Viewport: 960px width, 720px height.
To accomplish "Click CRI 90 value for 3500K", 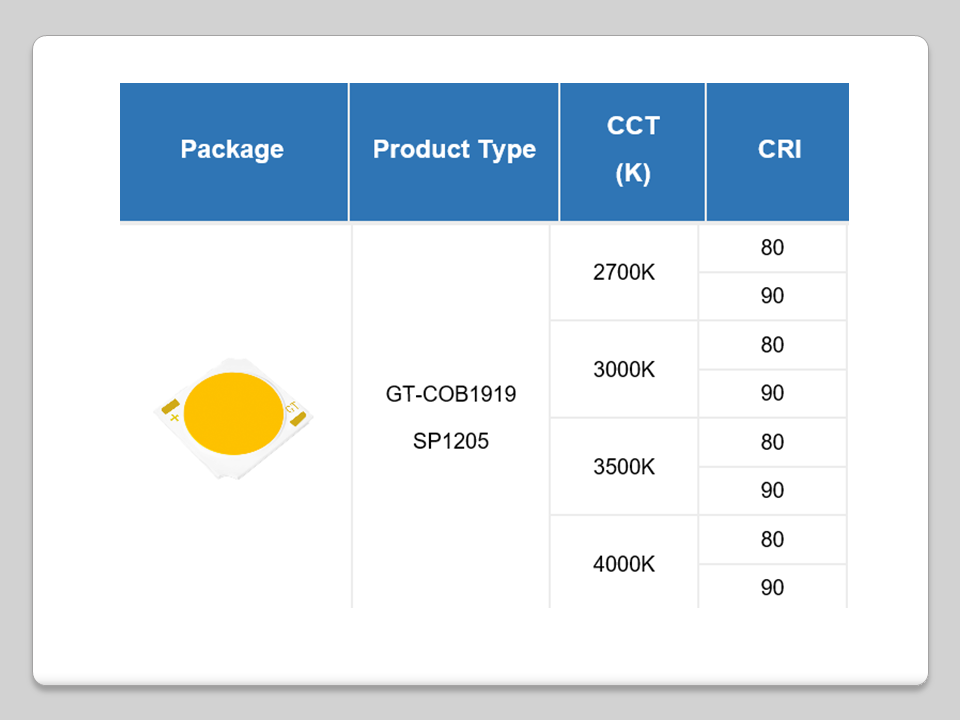I will click(772, 490).
